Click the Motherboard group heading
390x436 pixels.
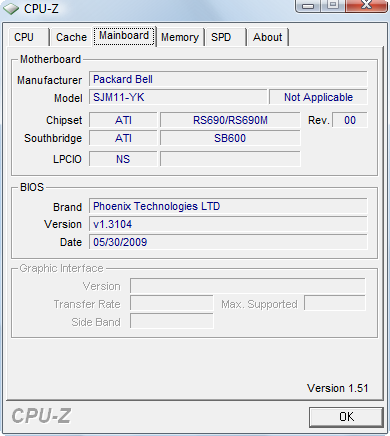[x=50, y=59]
